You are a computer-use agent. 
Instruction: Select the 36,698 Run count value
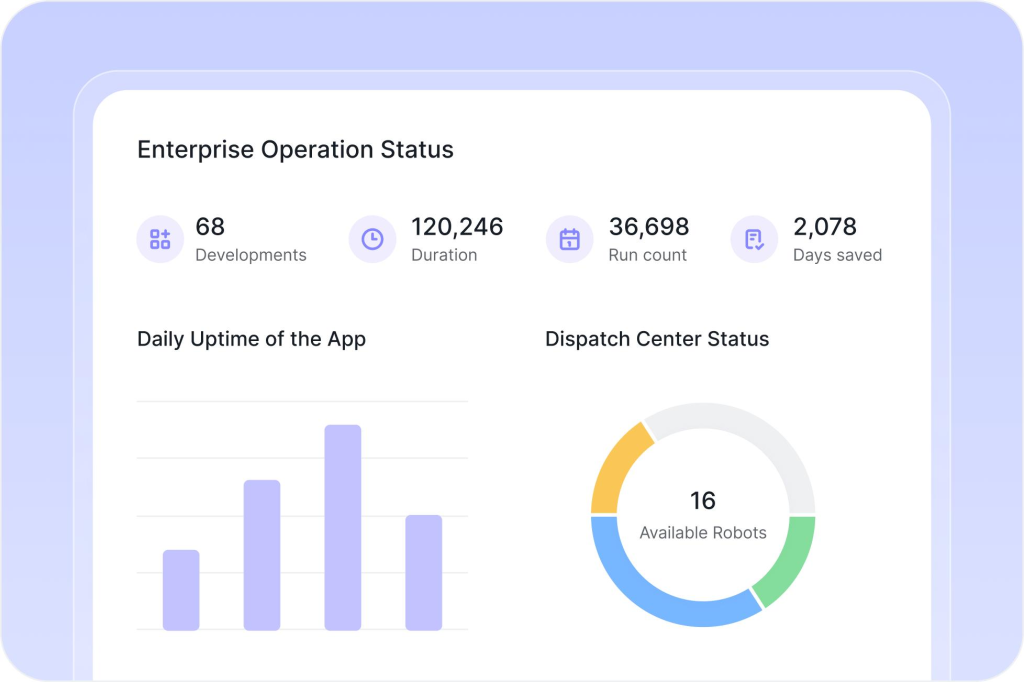(x=648, y=227)
